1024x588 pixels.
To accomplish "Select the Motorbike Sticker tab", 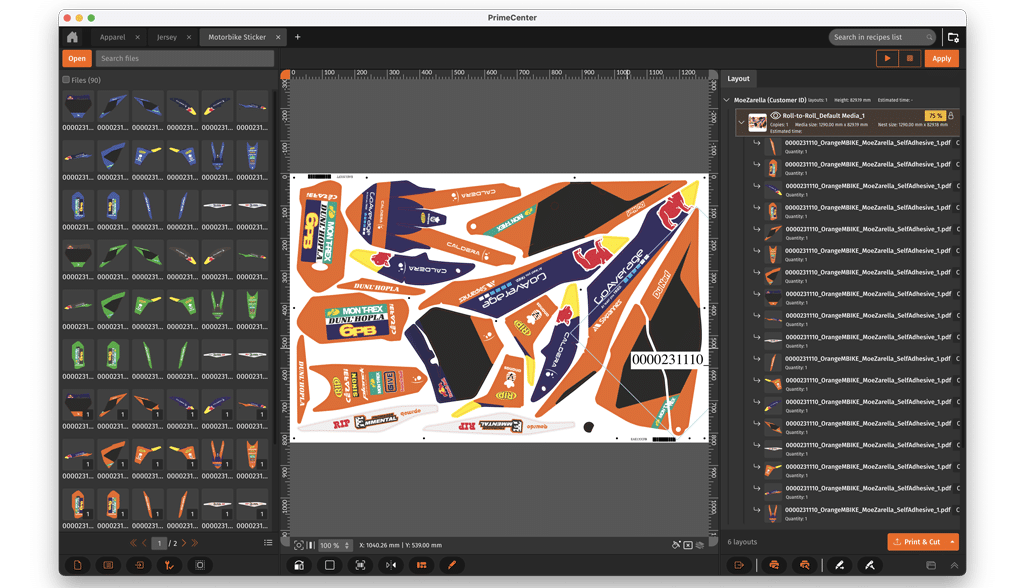I will tap(237, 37).
